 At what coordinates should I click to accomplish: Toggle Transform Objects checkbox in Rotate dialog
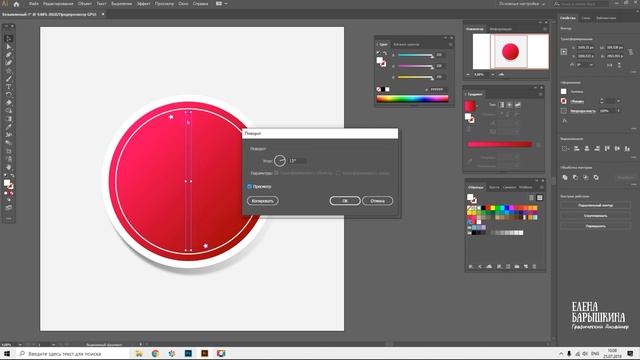coord(276,173)
